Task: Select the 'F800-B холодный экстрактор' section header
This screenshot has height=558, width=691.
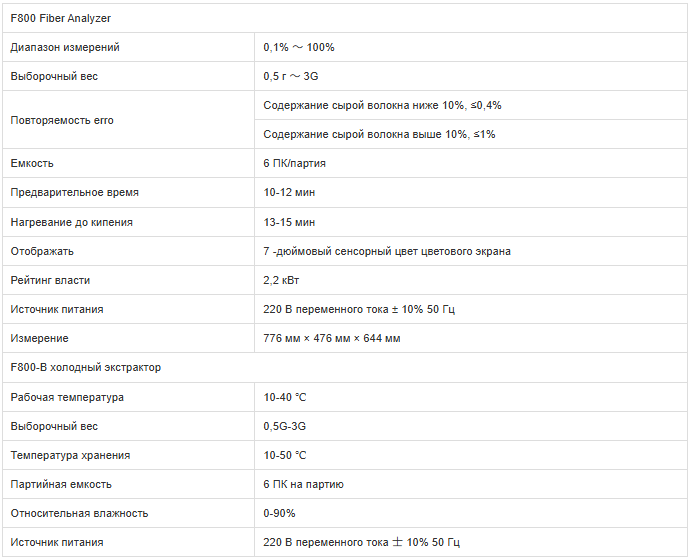Action: (x=85, y=367)
